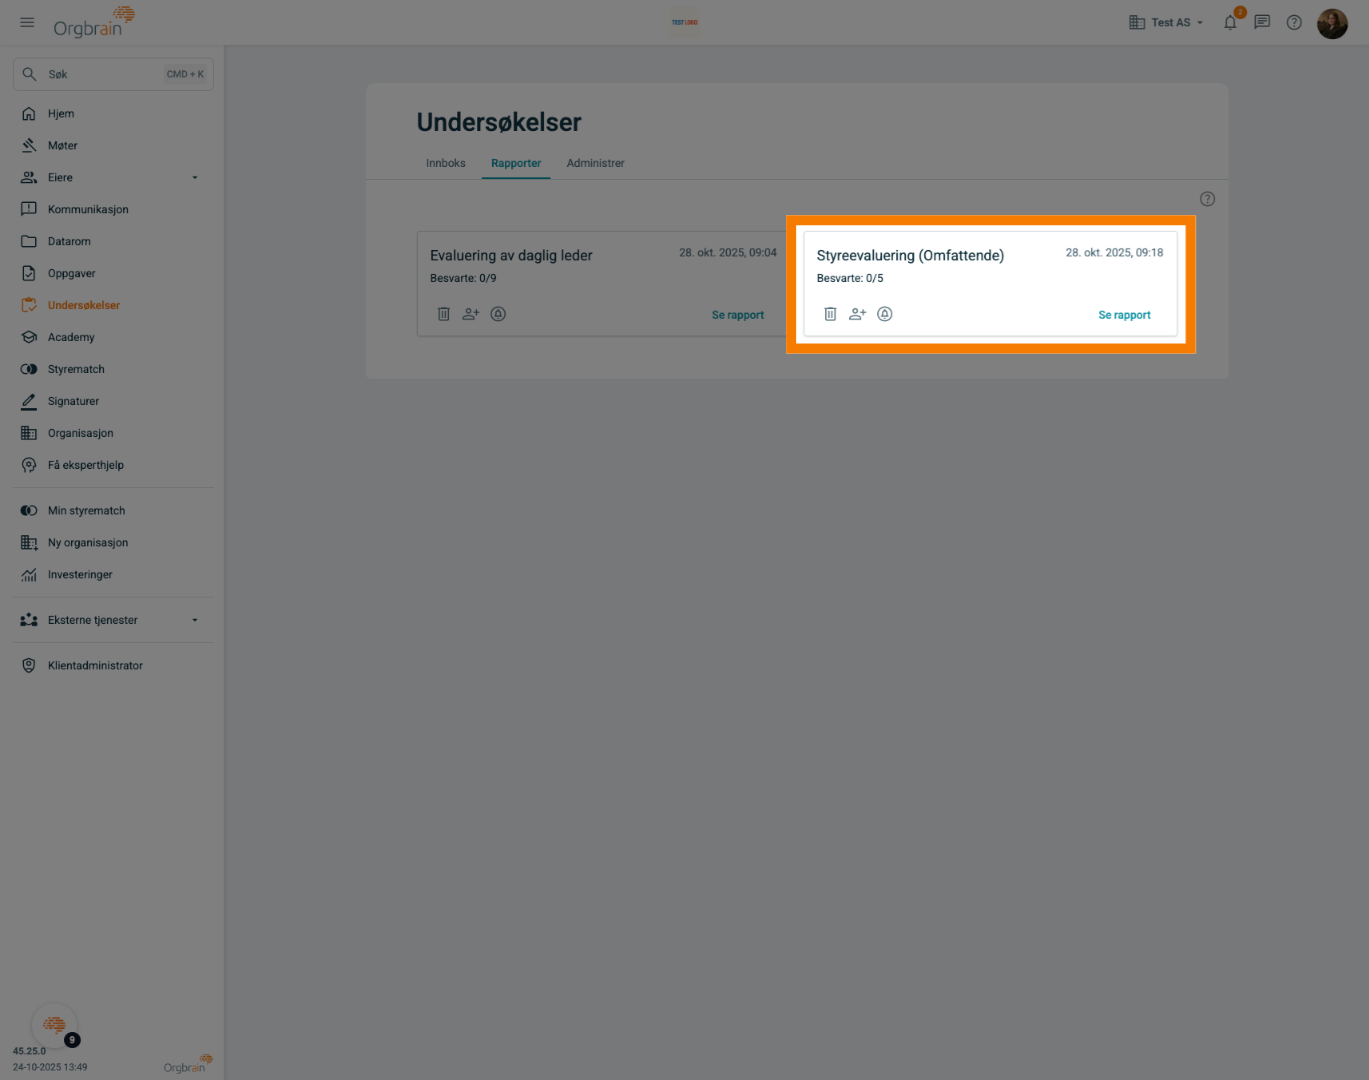
Task: Send reminder for Evaluering av daglig leder
Action: click(x=498, y=314)
